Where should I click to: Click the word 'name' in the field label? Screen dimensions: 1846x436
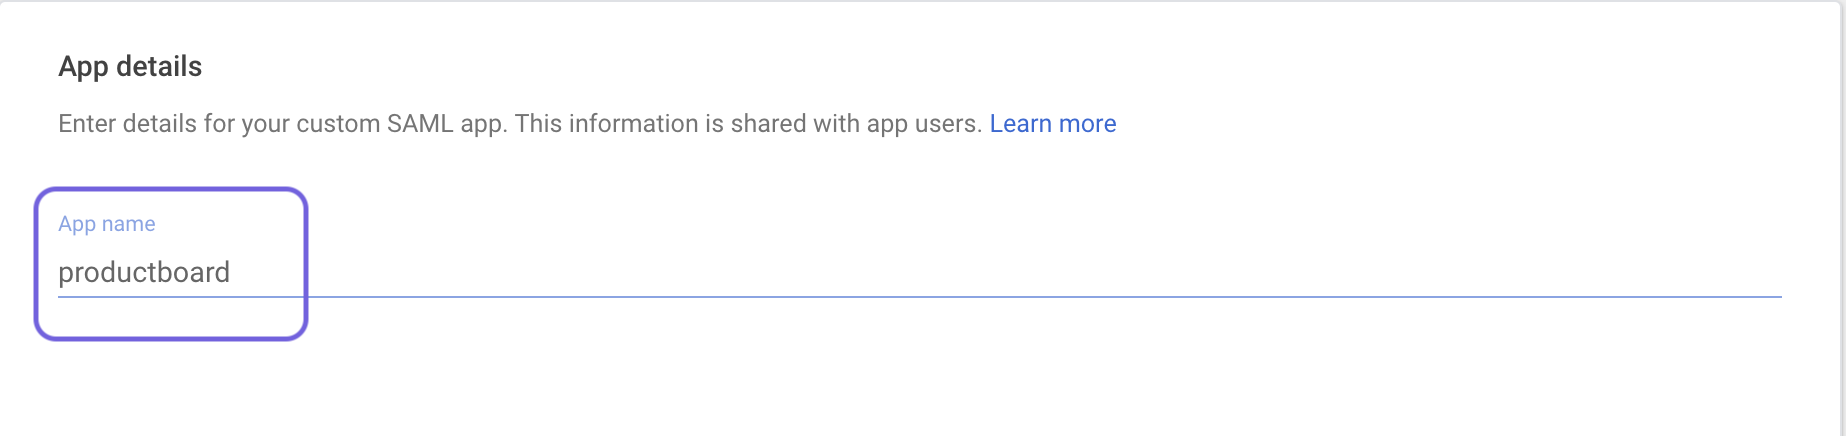128,224
